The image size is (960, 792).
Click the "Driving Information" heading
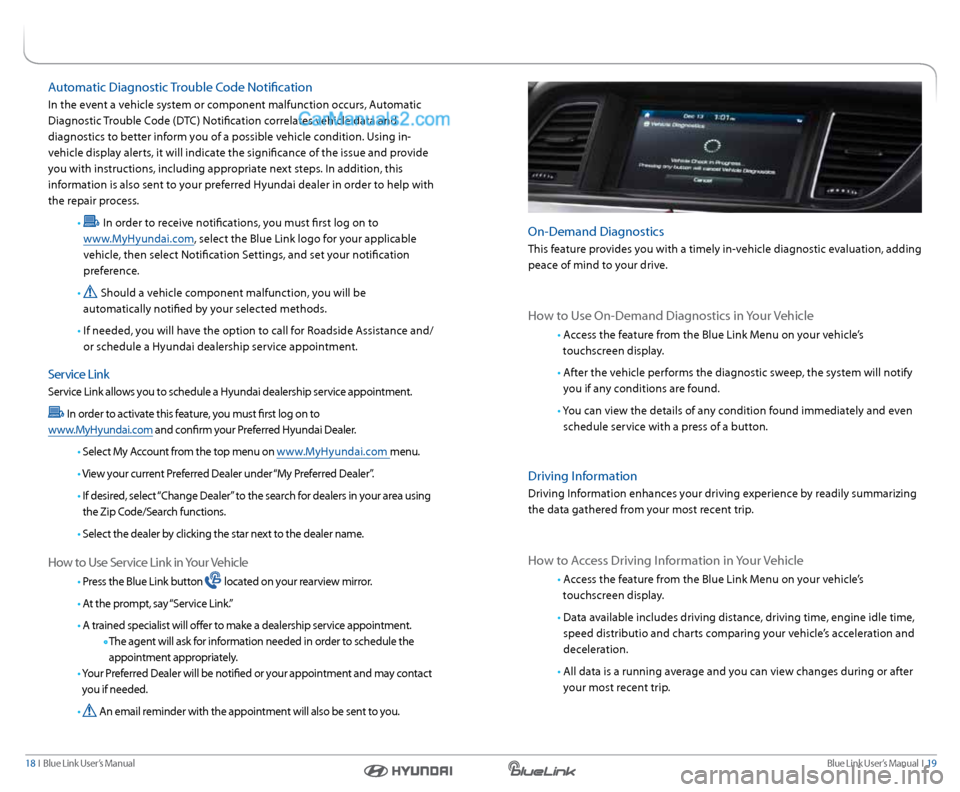[582, 476]
